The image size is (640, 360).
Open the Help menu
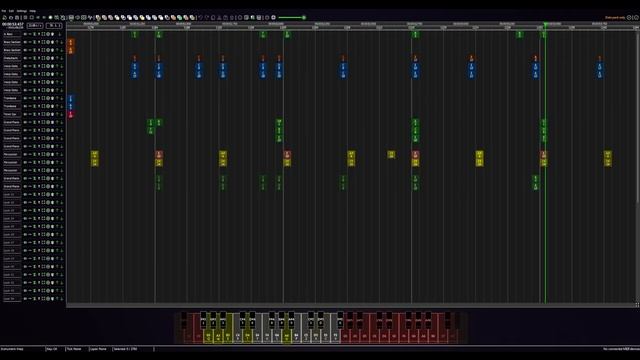click(x=33, y=11)
